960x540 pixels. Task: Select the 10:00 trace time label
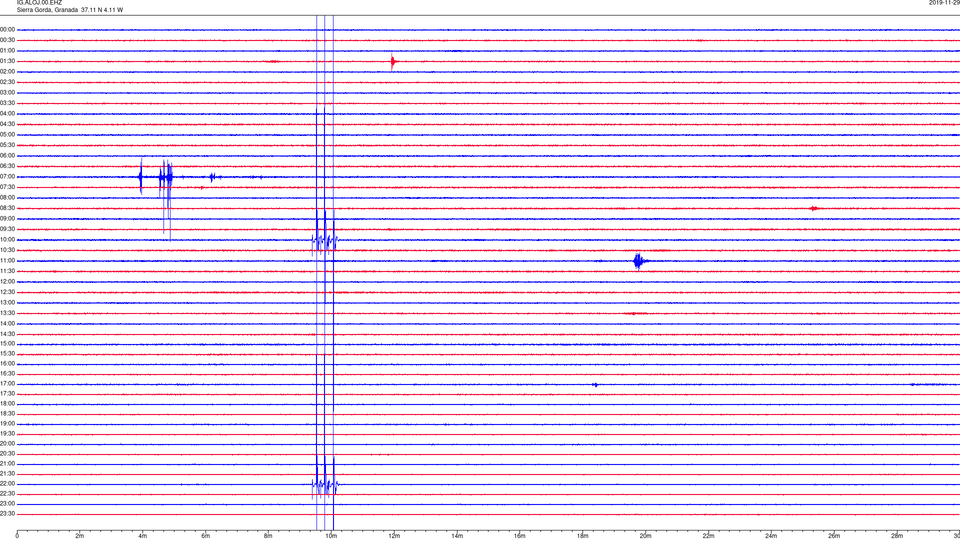click(7, 239)
